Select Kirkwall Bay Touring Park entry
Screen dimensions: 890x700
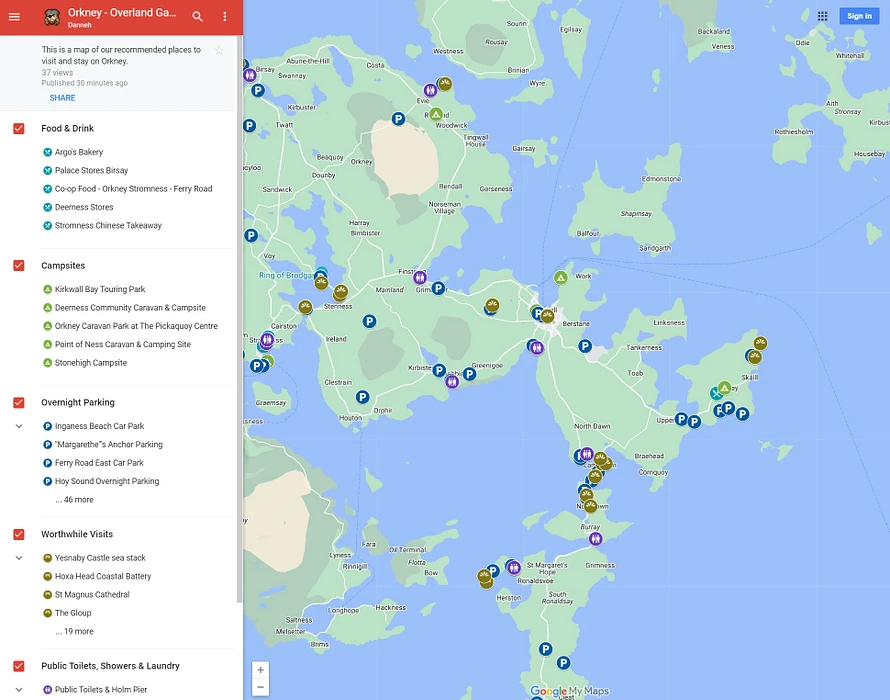point(100,289)
